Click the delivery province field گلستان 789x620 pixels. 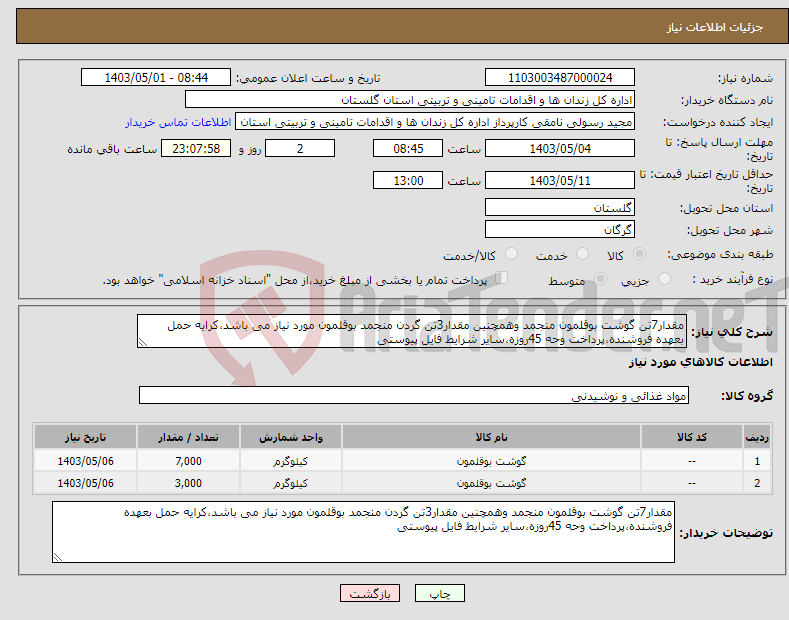(560, 207)
